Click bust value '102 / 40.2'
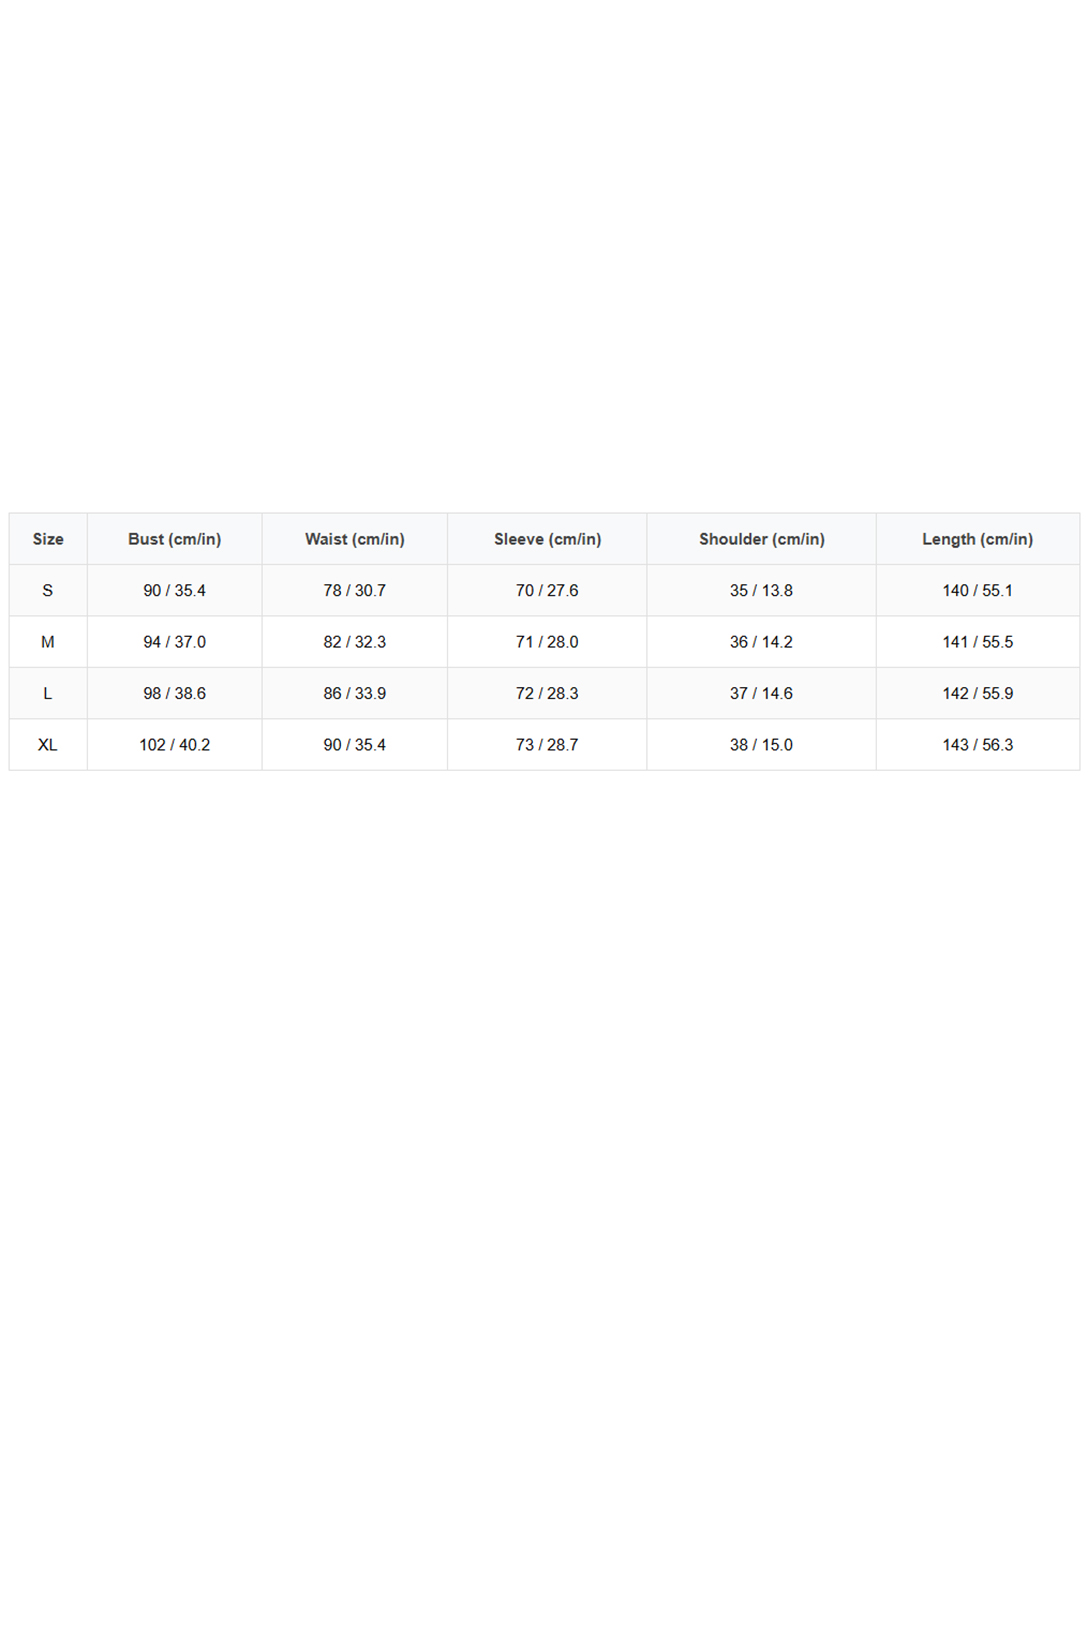 coord(175,745)
